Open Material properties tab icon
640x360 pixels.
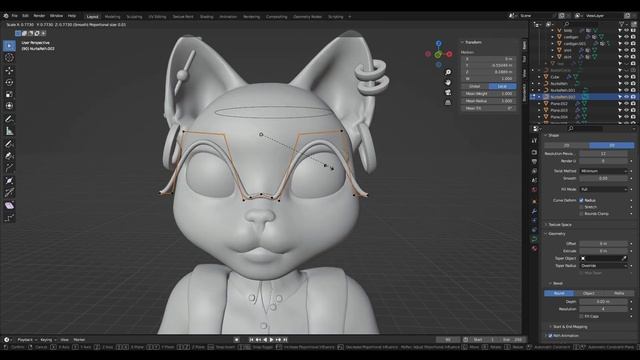pyautogui.click(x=534, y=248)
